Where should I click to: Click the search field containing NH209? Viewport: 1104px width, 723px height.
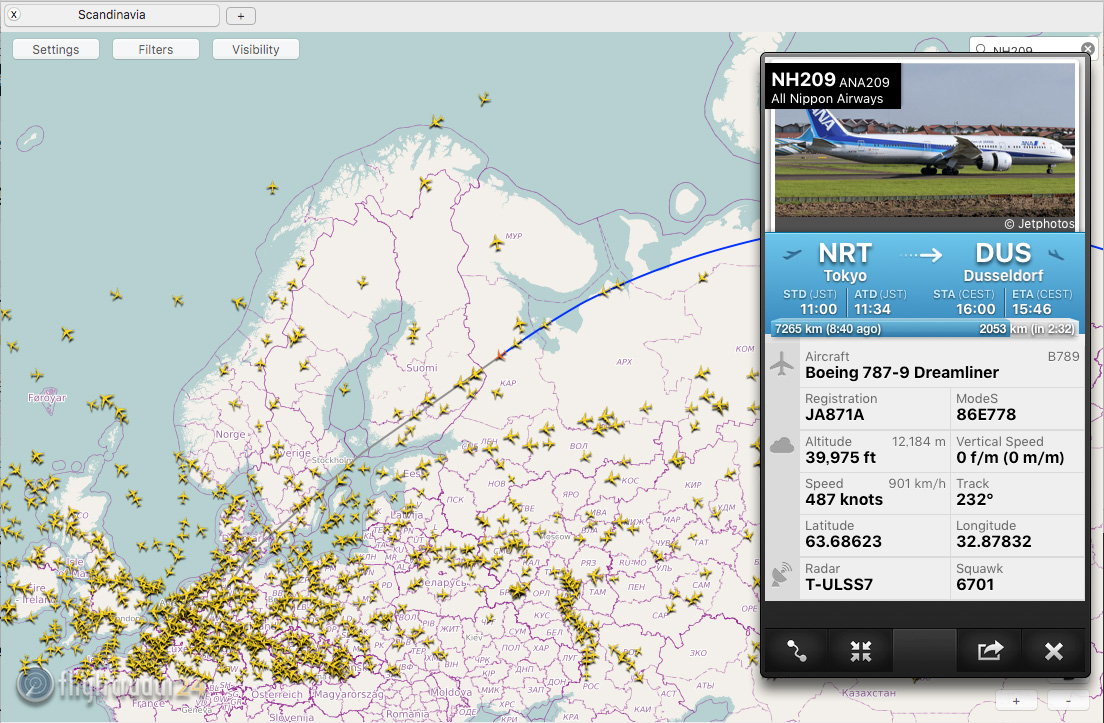1027,49
